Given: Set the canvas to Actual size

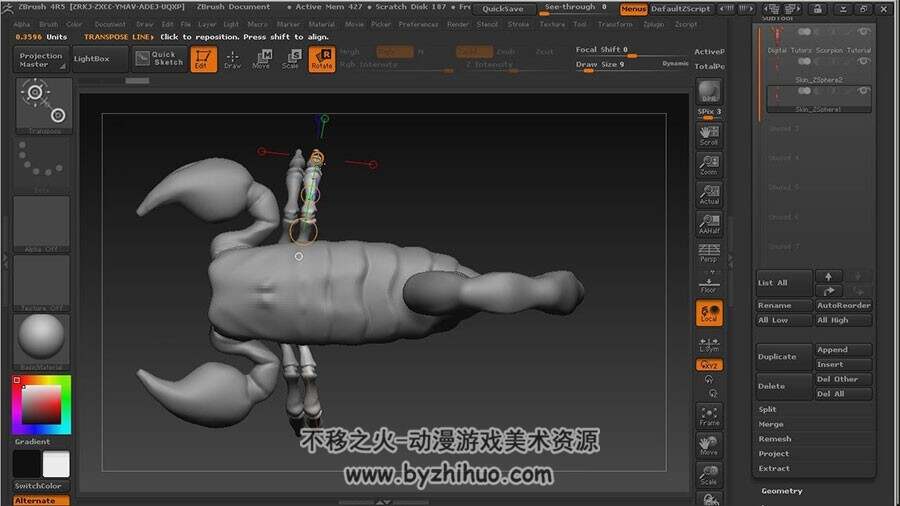Looking at the screenshot, I should click(x=709, y=195).
